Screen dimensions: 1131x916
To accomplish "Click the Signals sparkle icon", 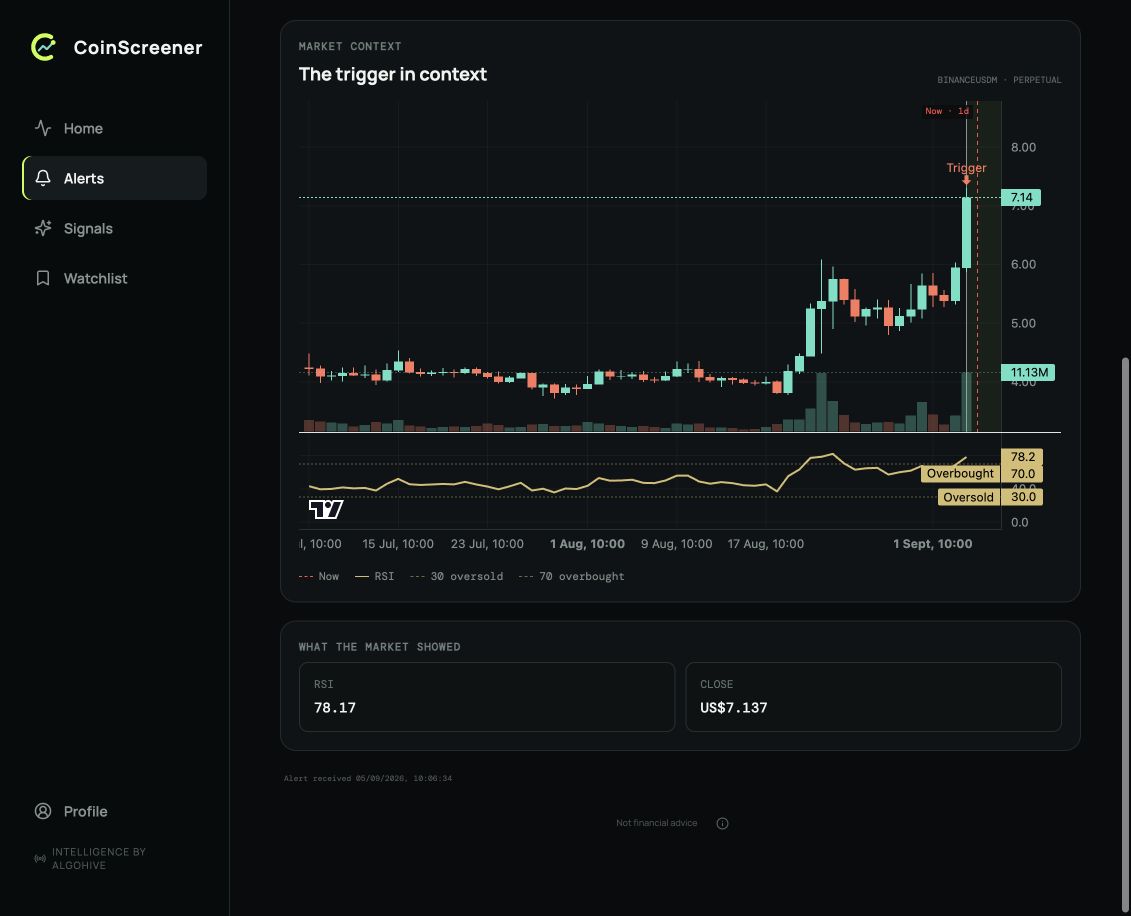I will click(x=43, y=228).
